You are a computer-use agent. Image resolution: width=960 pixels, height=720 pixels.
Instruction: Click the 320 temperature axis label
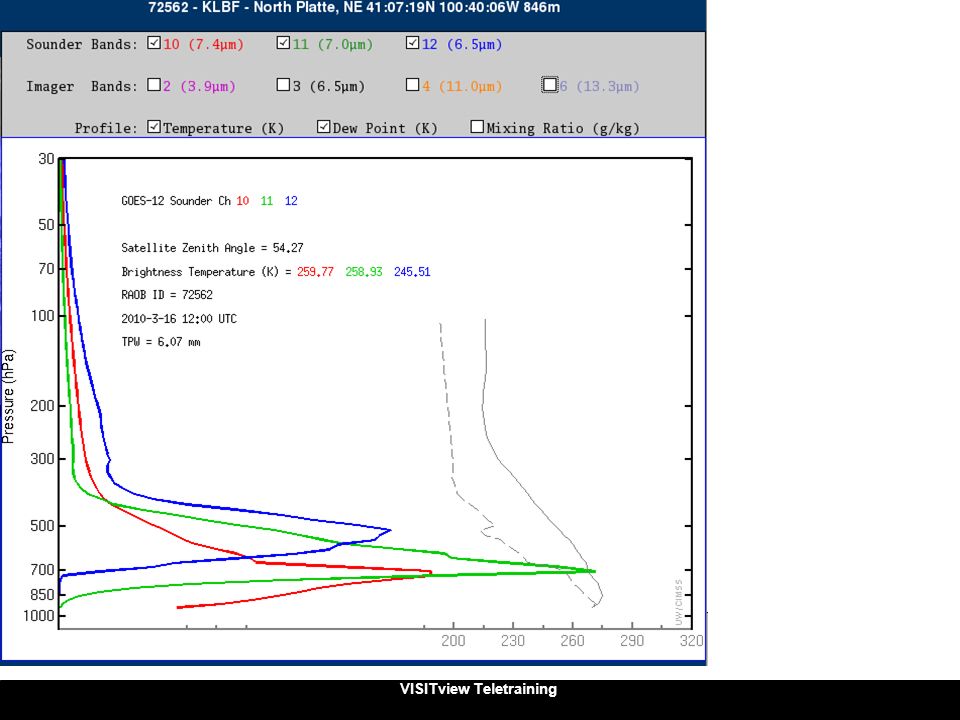[x=692, y=641]
